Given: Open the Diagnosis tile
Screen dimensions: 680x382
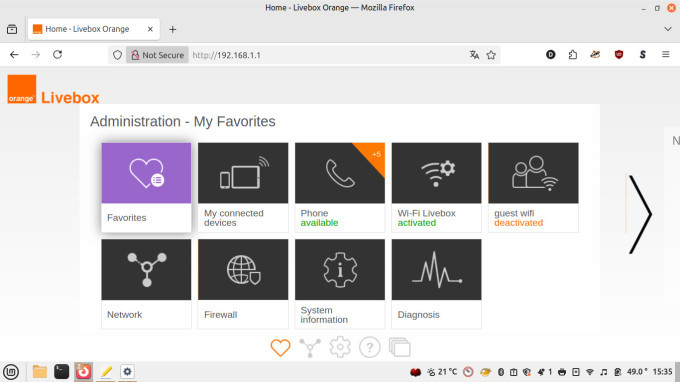Looking at the screenshot, I should 436,284.
